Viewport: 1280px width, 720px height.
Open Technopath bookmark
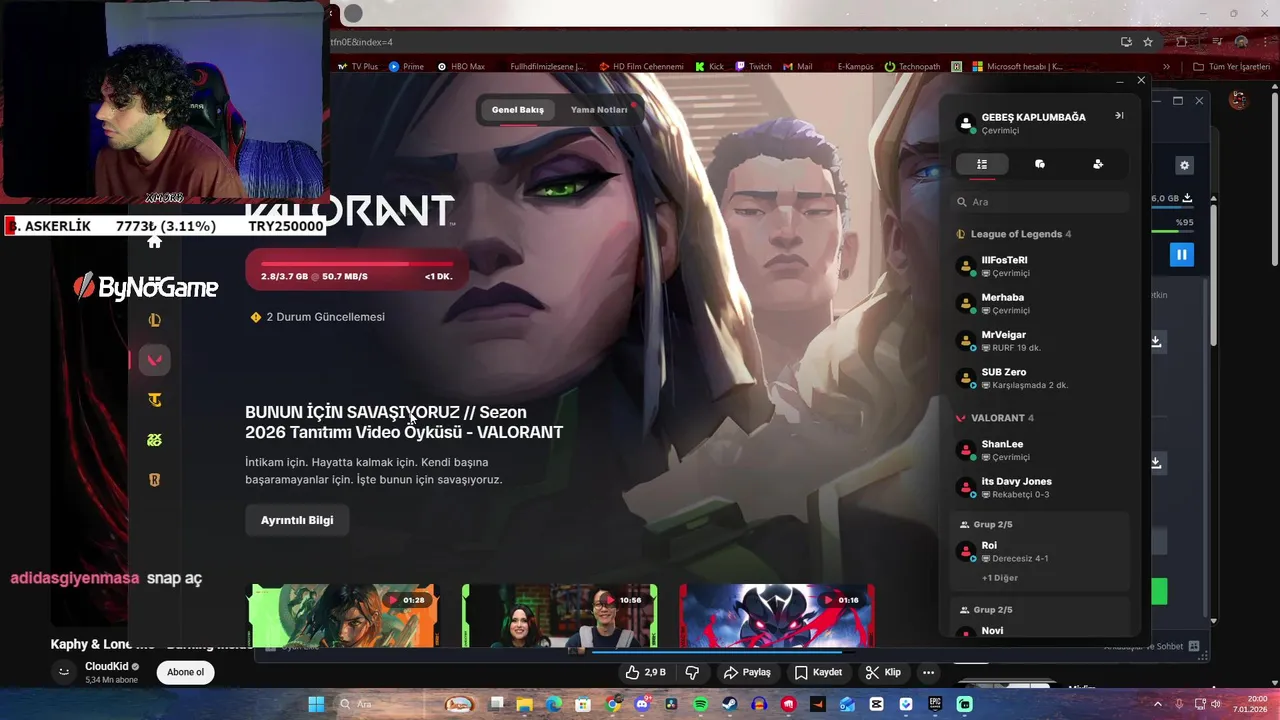tap(912, 67)
